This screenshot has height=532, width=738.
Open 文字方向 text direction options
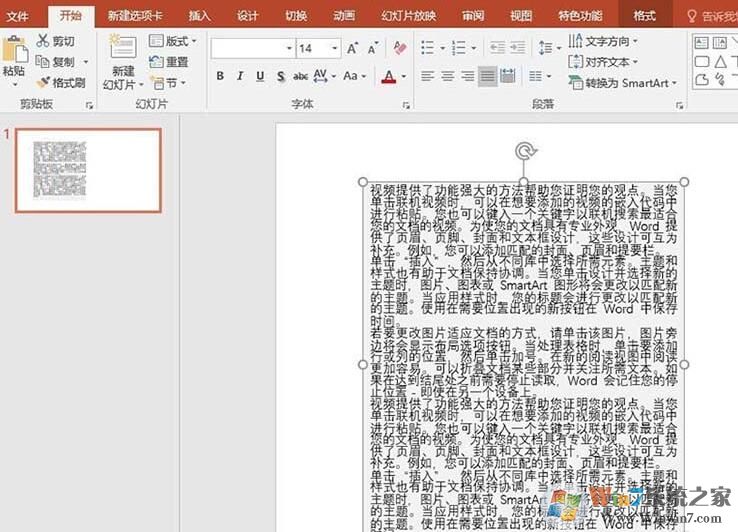click(x=603, y=41)
